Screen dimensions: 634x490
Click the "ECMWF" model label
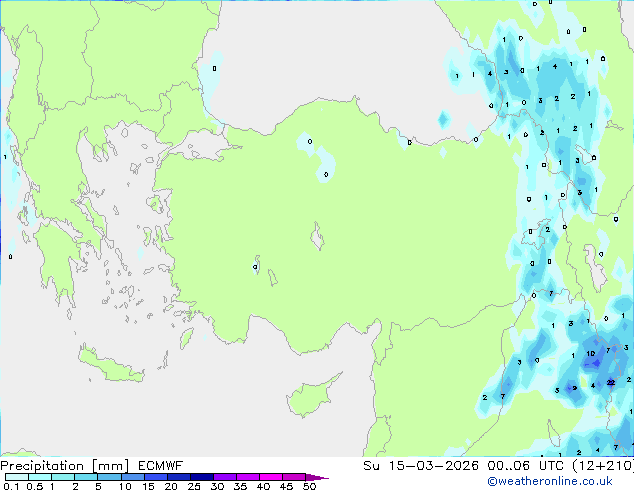click(x=161, y=466)
